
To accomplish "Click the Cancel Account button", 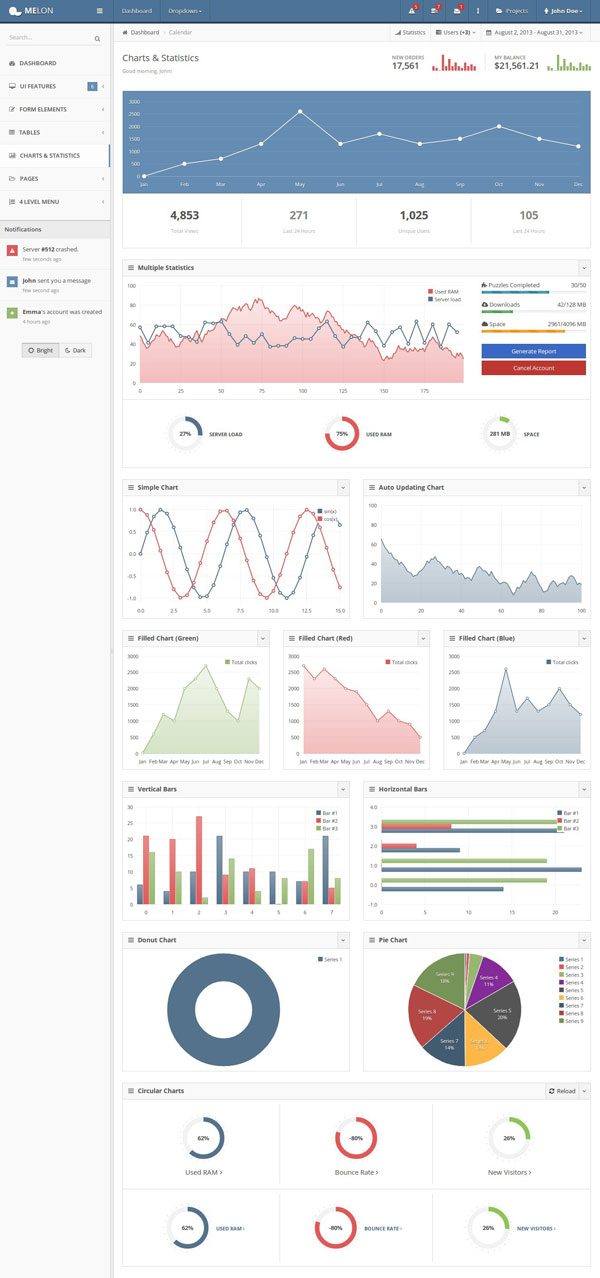I will click(x=533, y=368).
